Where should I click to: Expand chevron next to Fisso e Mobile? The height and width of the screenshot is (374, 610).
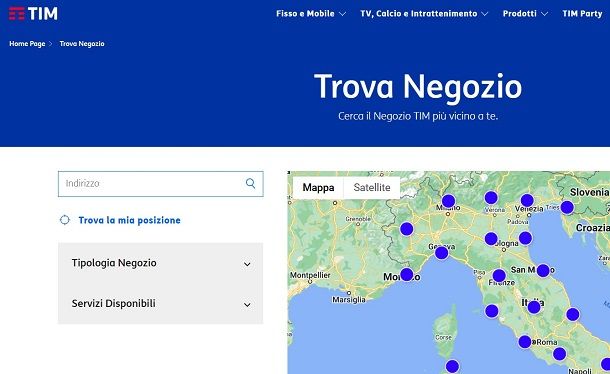click(342, 14)
